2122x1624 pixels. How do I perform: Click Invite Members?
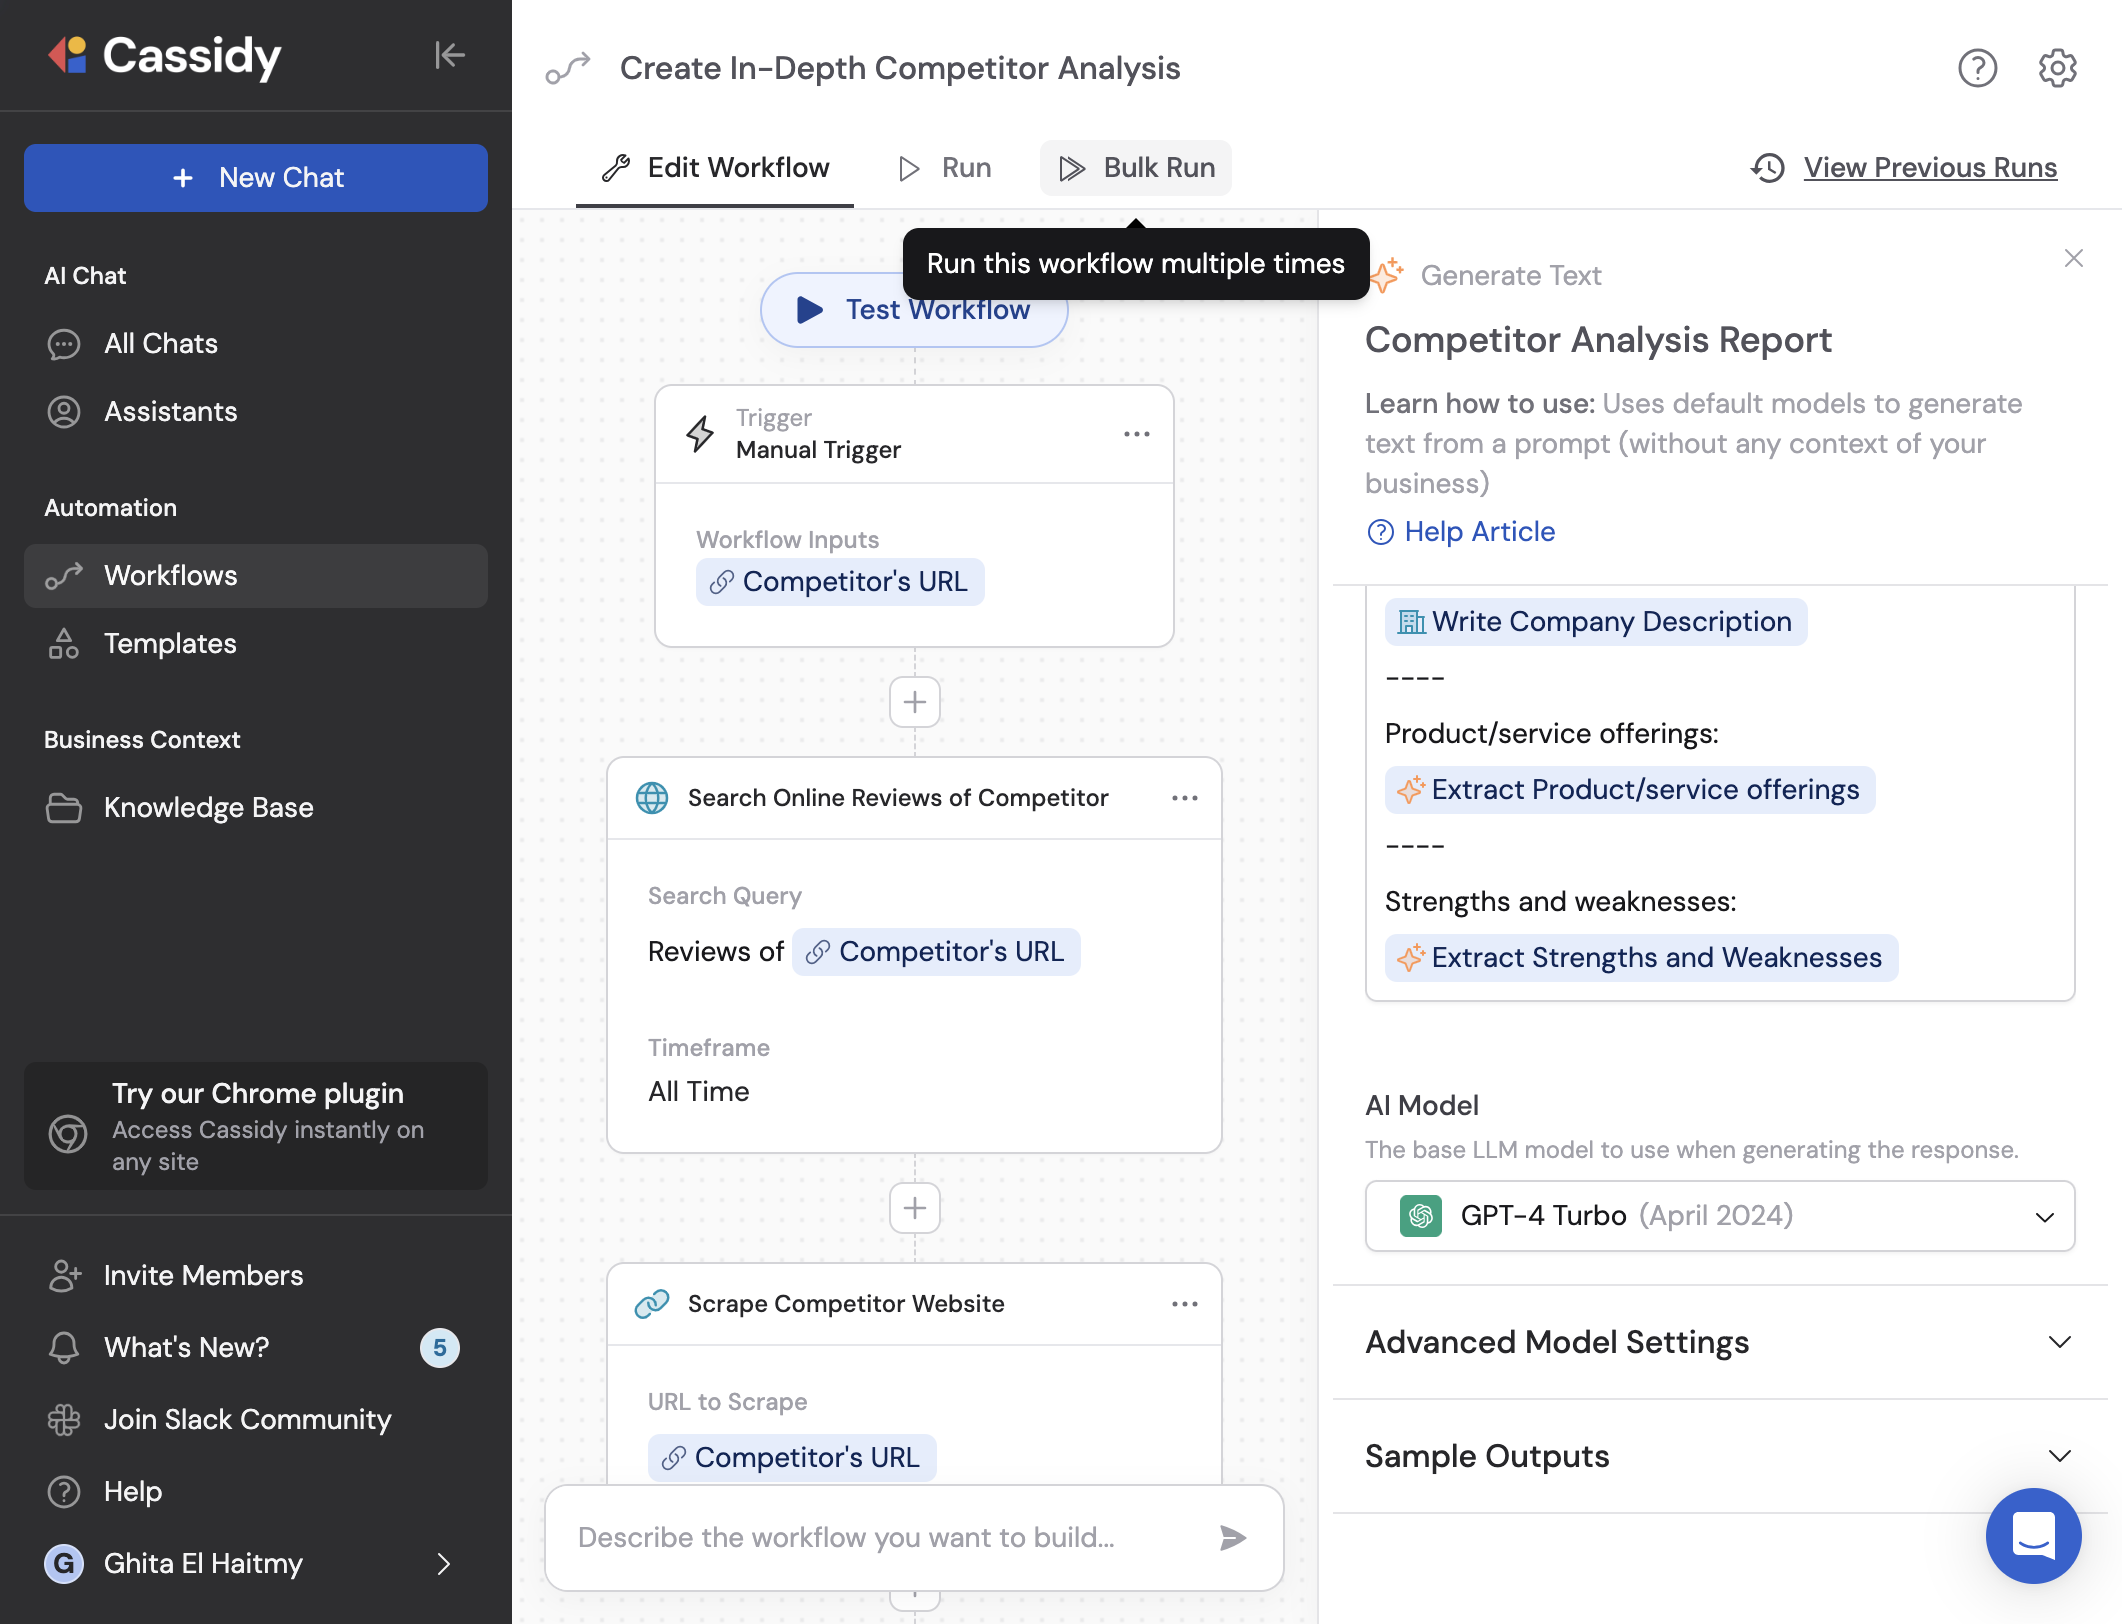(256, 1276)
